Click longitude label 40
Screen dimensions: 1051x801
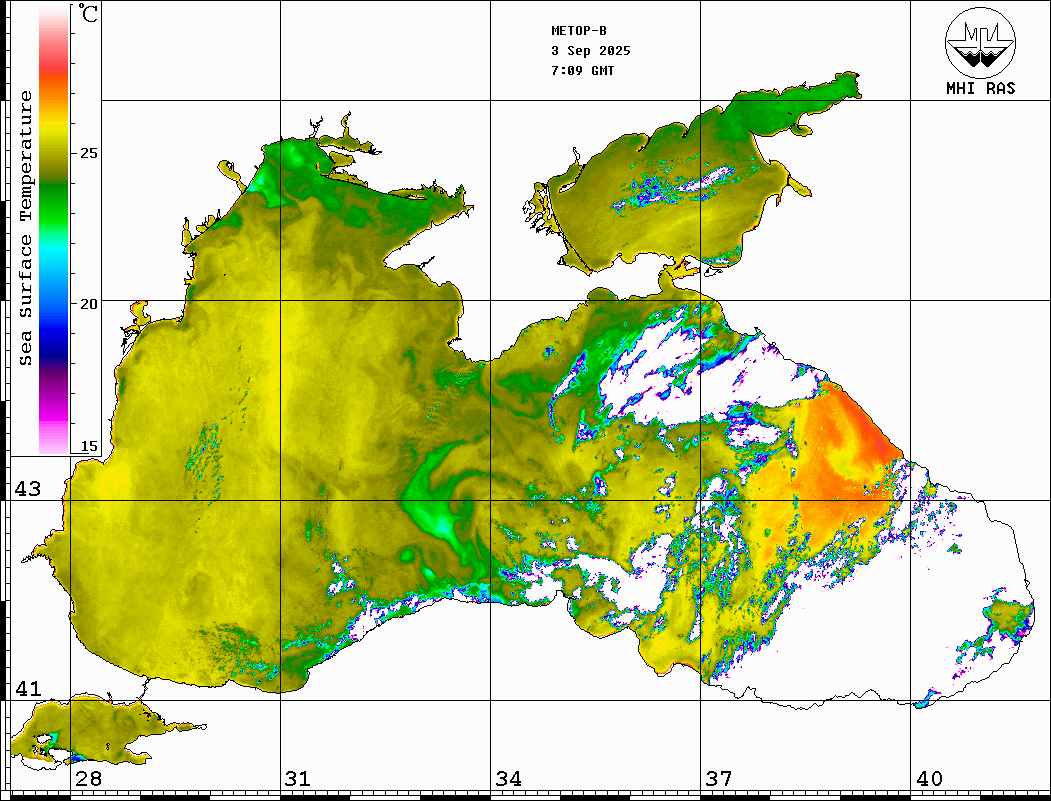[x=929, y=779]
